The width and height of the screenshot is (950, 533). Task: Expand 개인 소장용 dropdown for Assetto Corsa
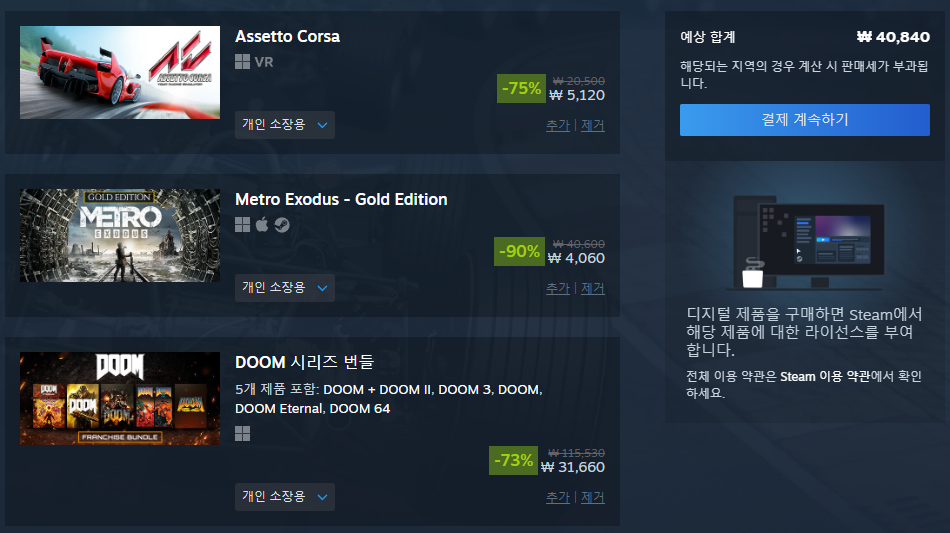pos(285,125)
